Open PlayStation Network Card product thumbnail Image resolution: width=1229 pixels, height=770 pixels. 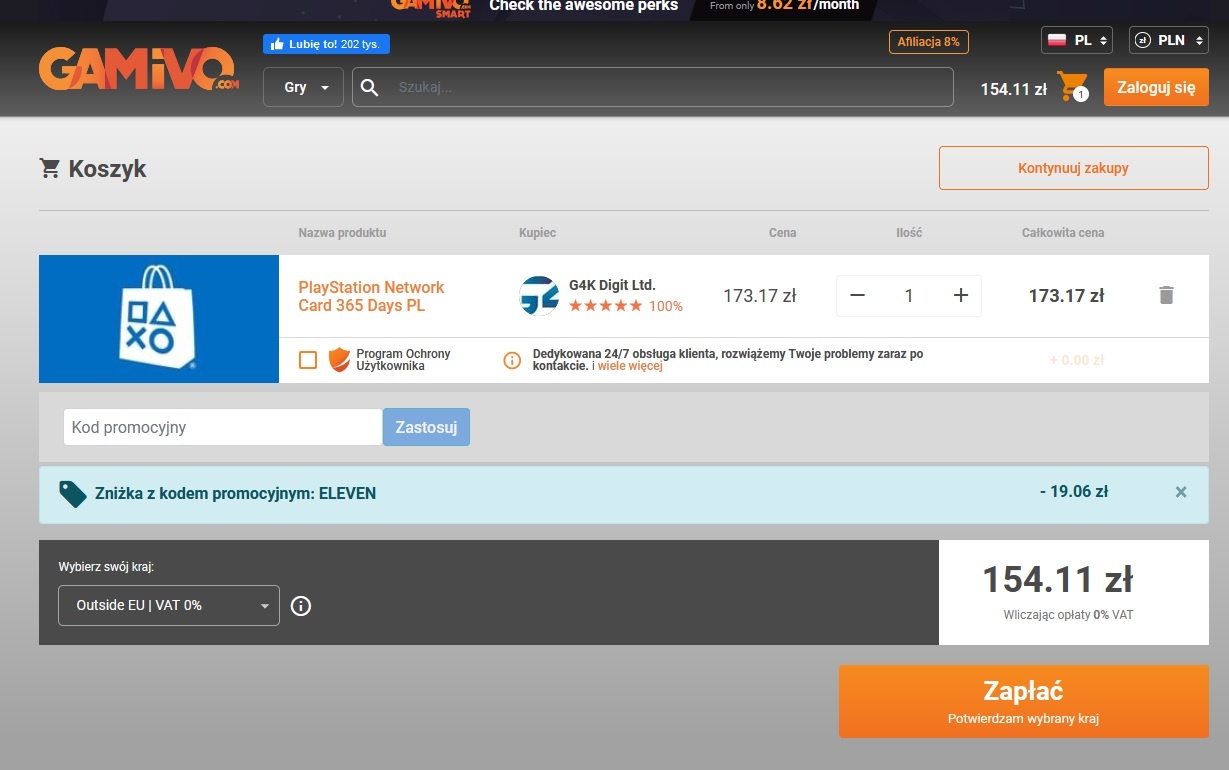[159, 319]
